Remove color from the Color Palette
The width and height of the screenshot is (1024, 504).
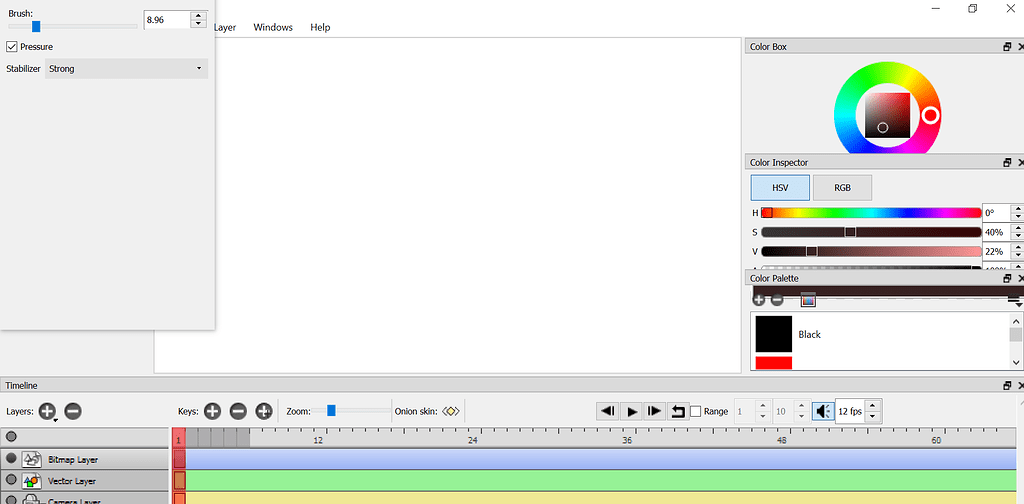click(777, 300)
